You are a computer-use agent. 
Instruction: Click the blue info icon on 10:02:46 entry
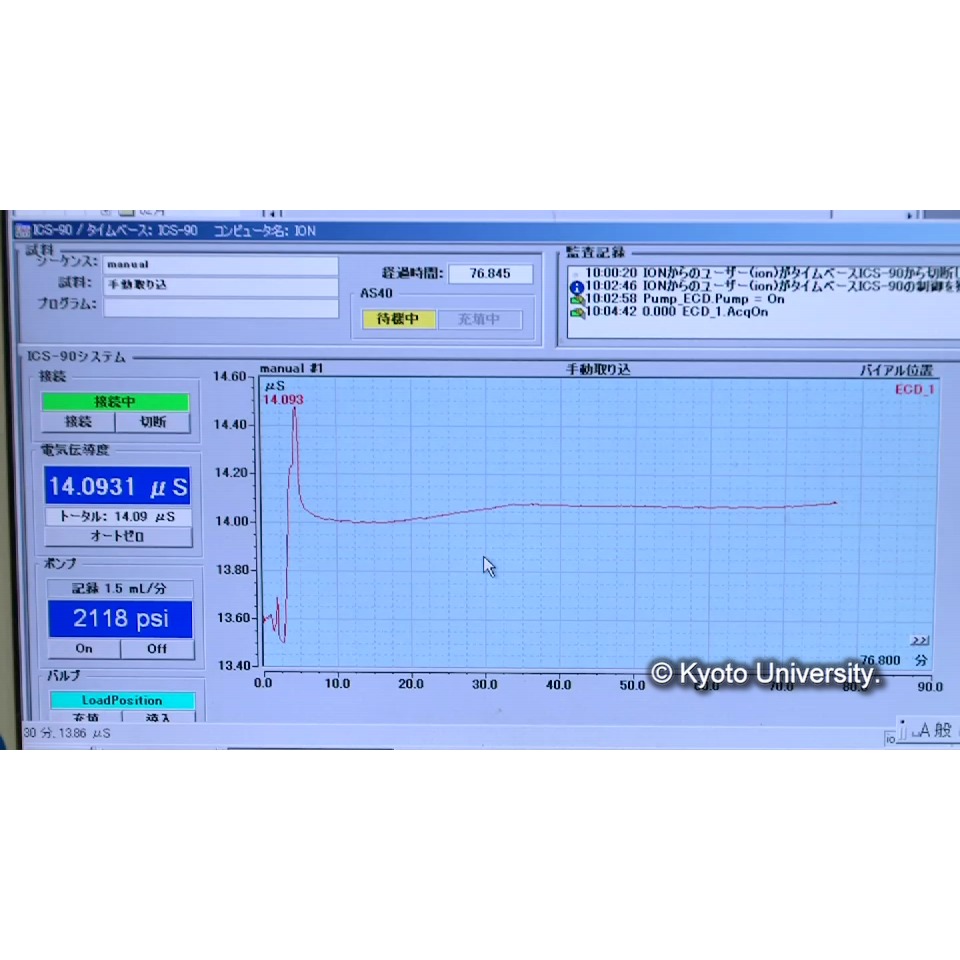(x=576, y=286)
